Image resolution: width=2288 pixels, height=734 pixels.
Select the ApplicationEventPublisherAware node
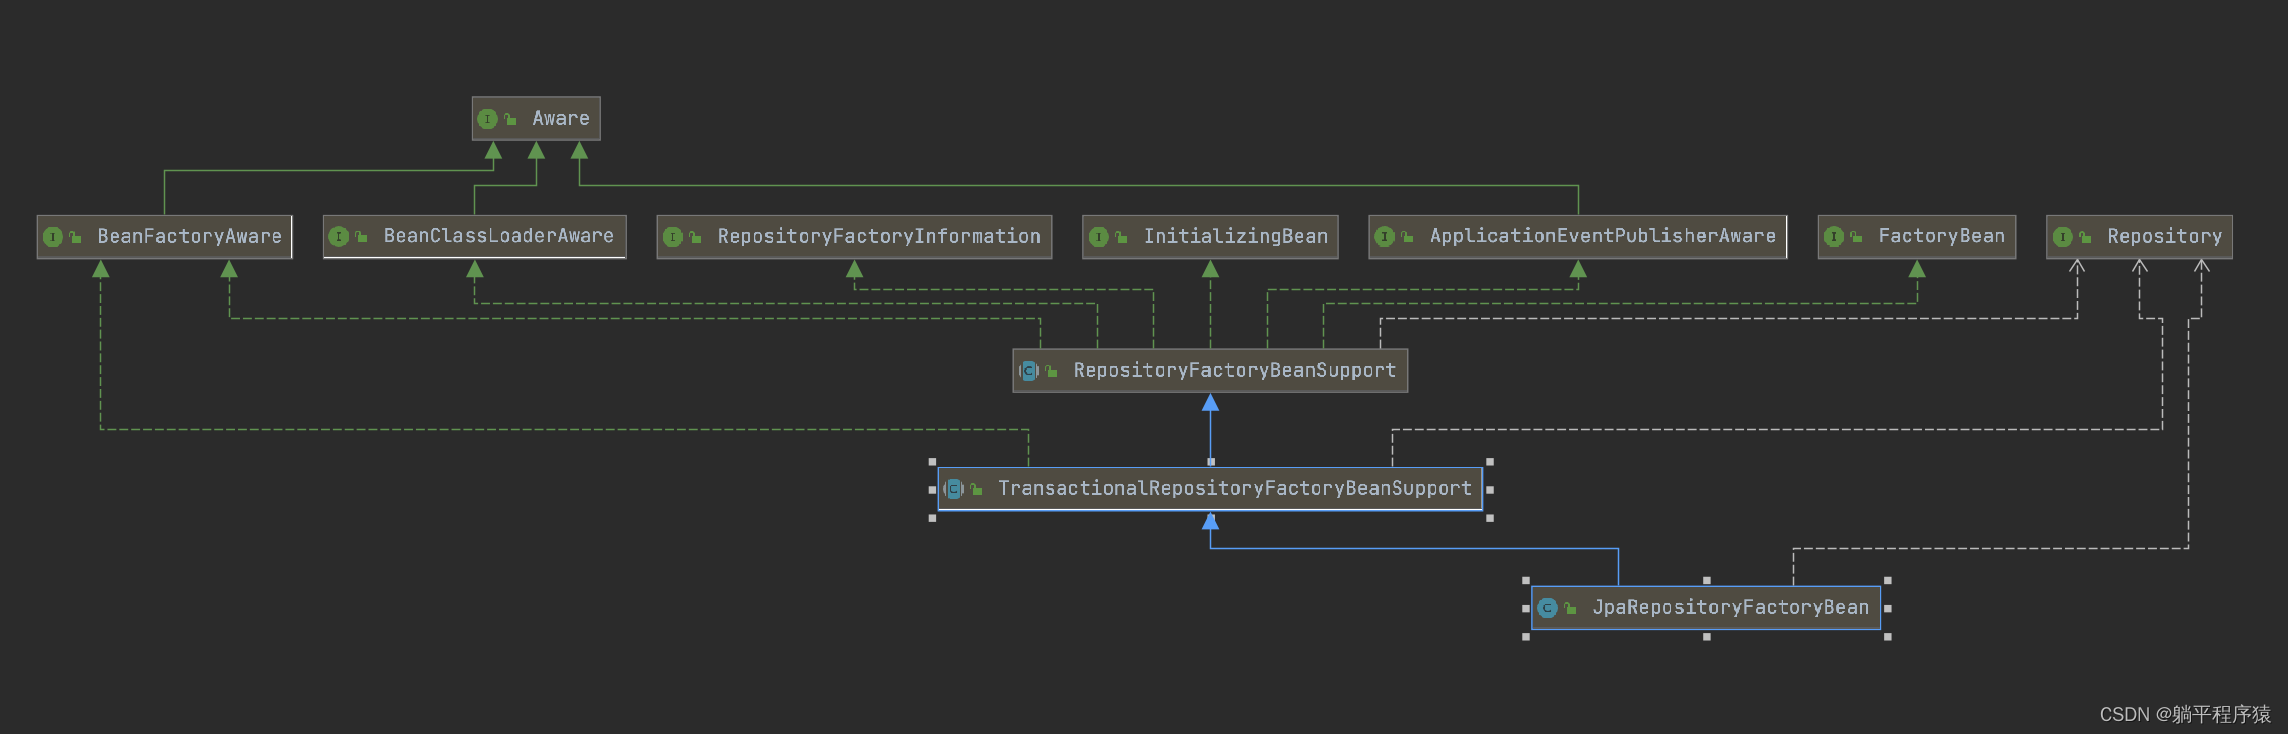(1578, 237)
